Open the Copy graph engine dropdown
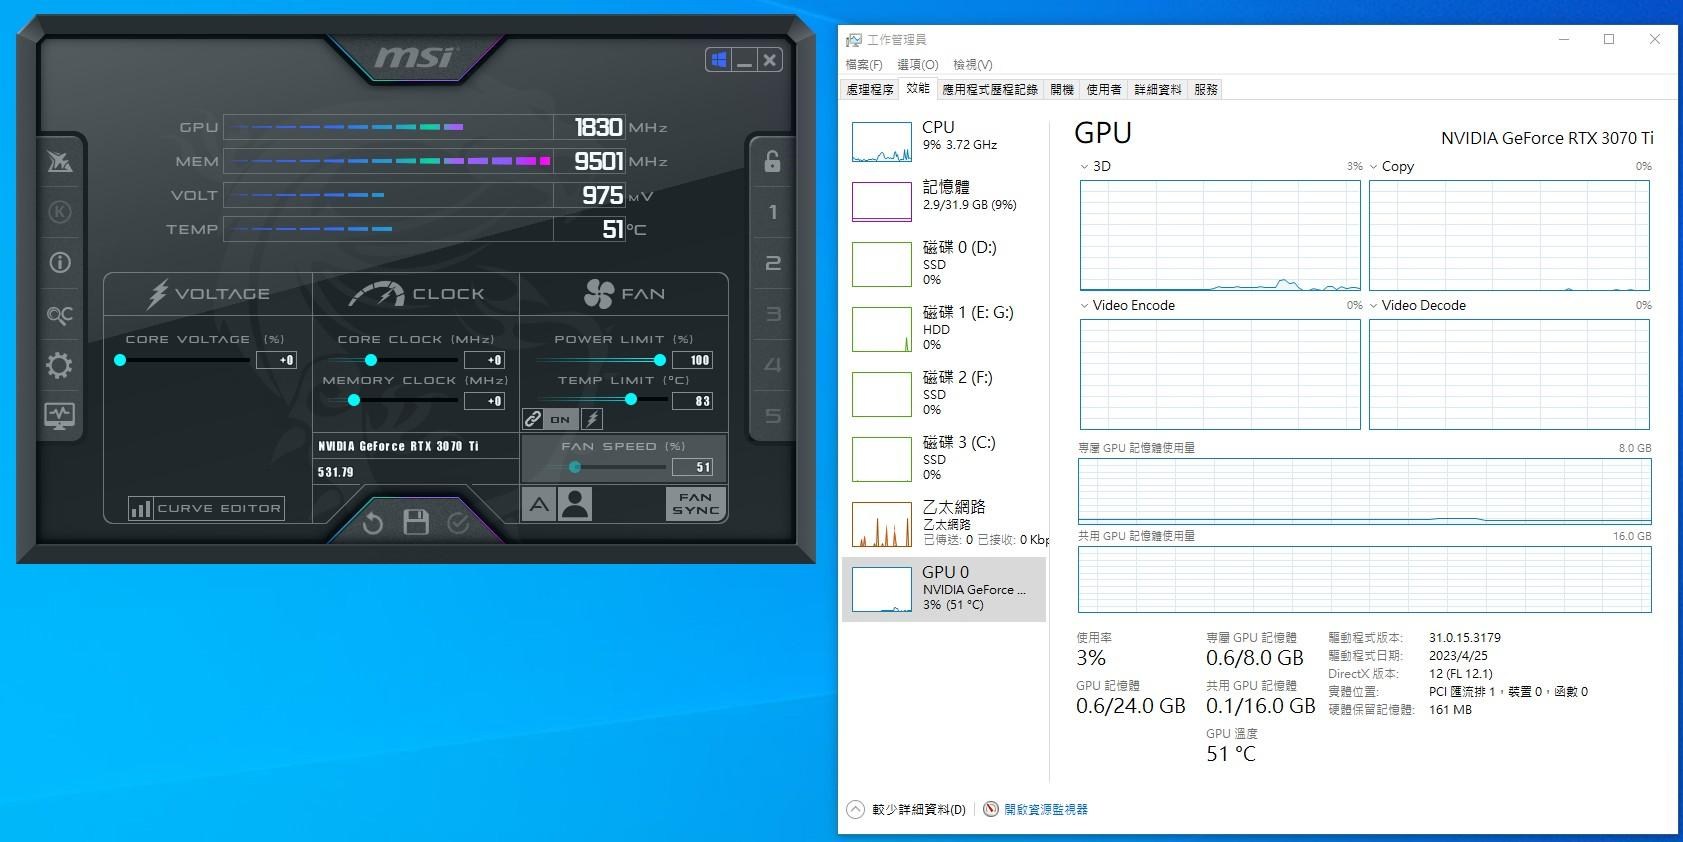Viewport: 1683px width, 842px height. click(1374, 166)
